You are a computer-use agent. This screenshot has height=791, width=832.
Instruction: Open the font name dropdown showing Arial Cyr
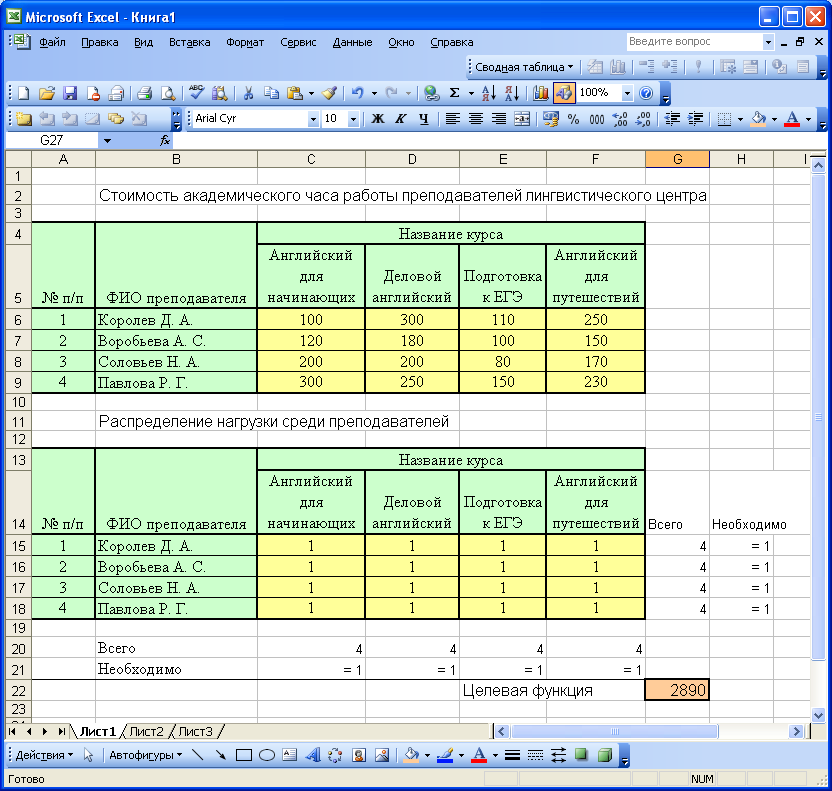point(313,119)
